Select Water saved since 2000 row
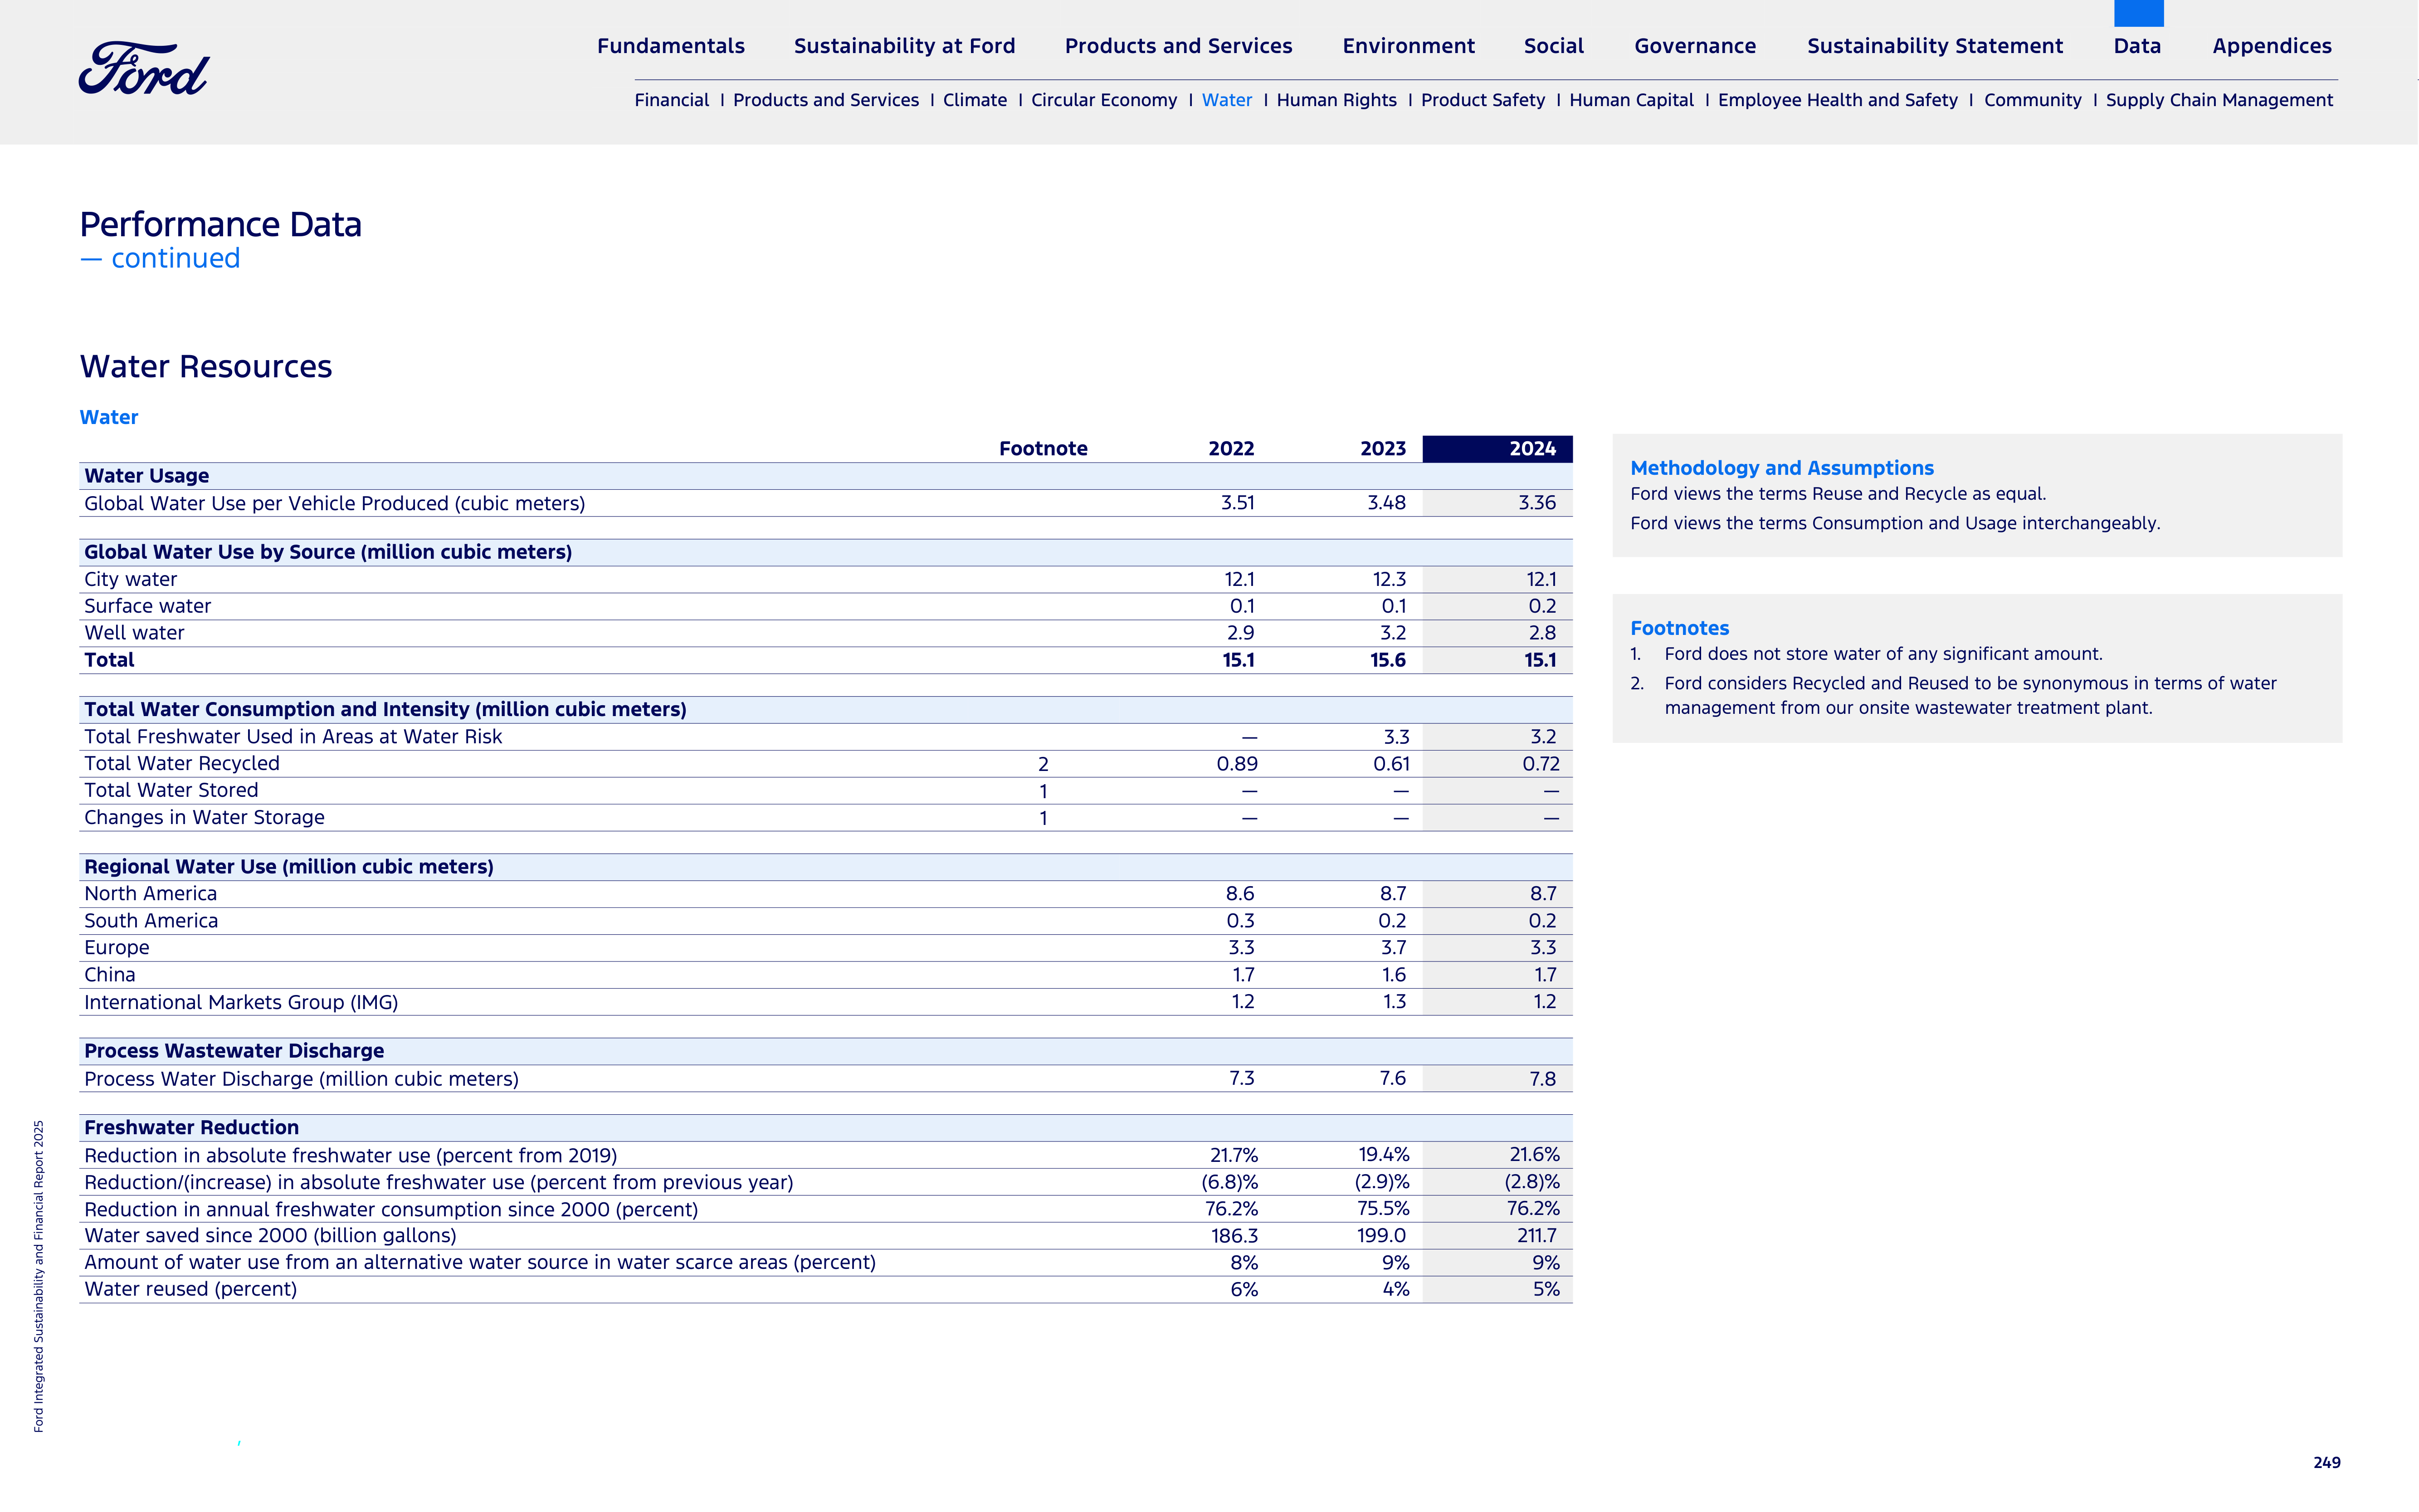The width and height of the screenshot is (2419, 1512). tap(825, 1236)
